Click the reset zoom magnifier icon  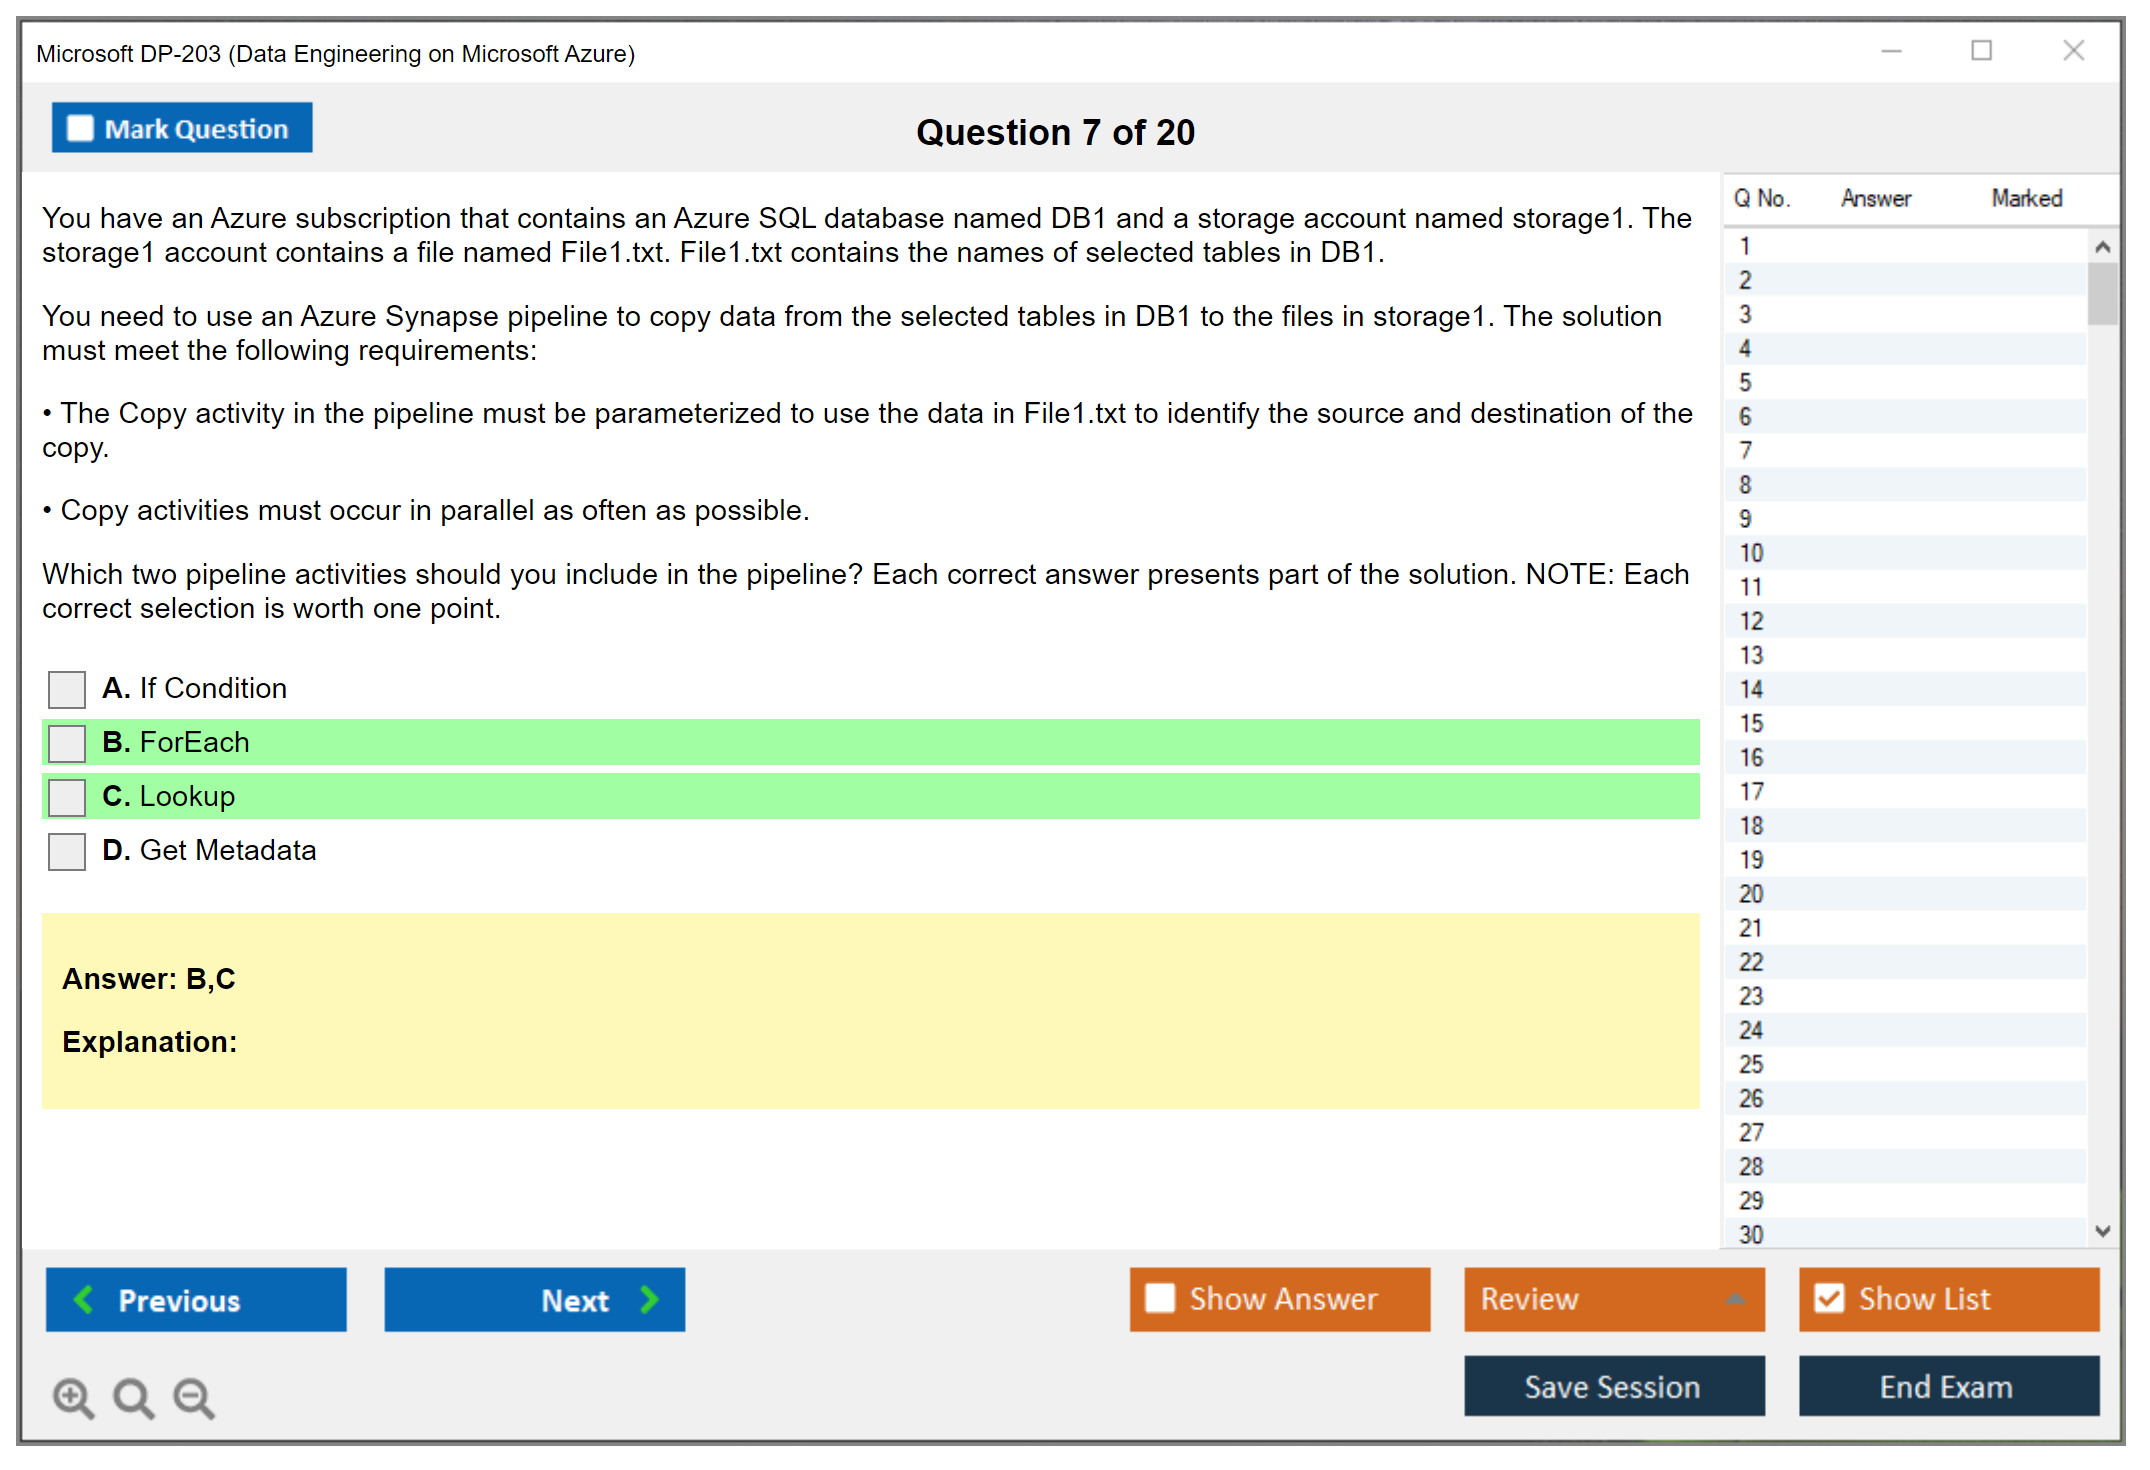click(x=133, y=1397)
